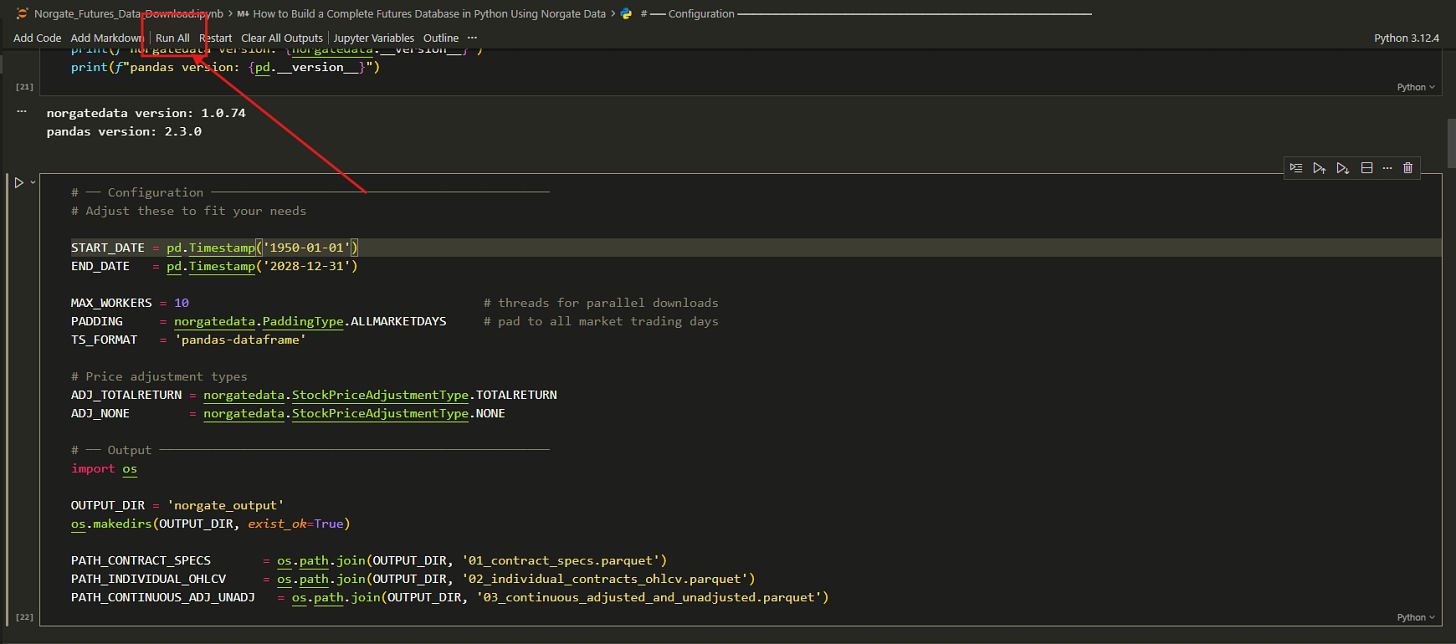Click Add Markdown in notebook toolbar
The image size is (1456, 644).
[107, 38]
